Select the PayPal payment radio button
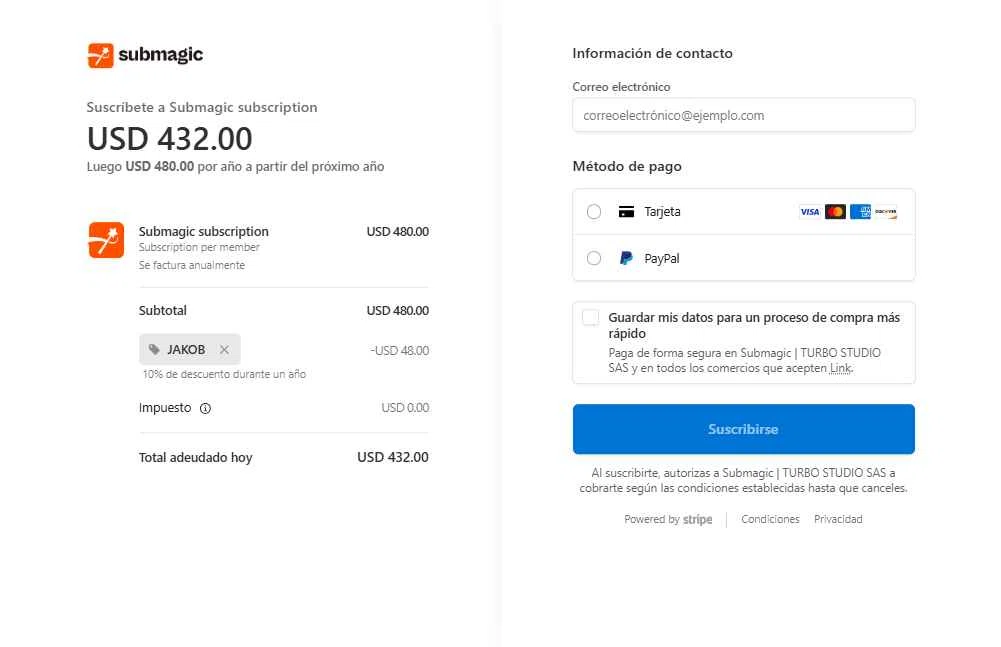Image resolution: width=1001 pixels, height=647 pixels. click(594, 258)
